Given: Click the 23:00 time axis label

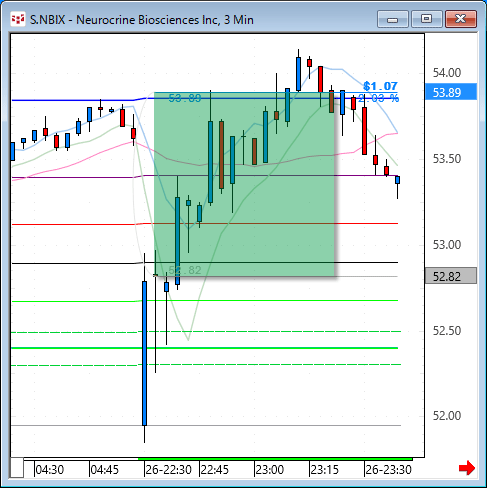Looking at the screenshot, I should [269, 470].
